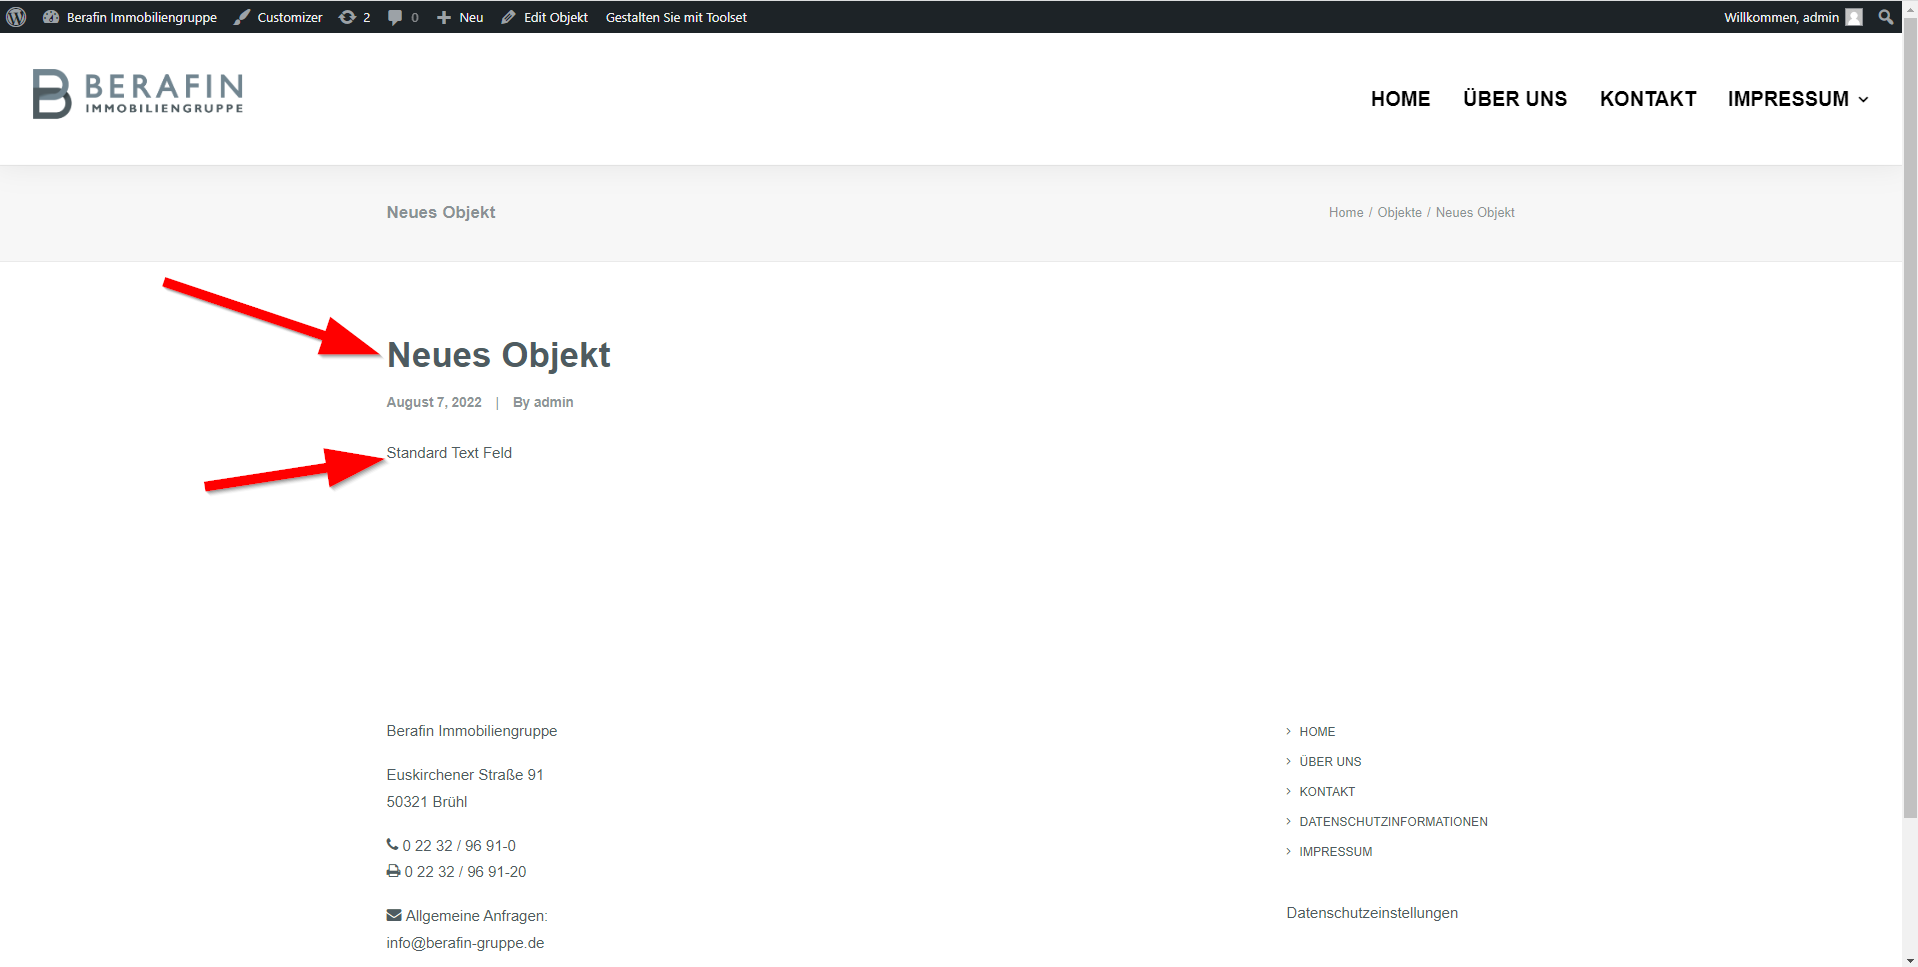This screenshot has width=1918, height=967.
Task: Expand the Impressum menu chevron
Action: (x=1863, y=100)
